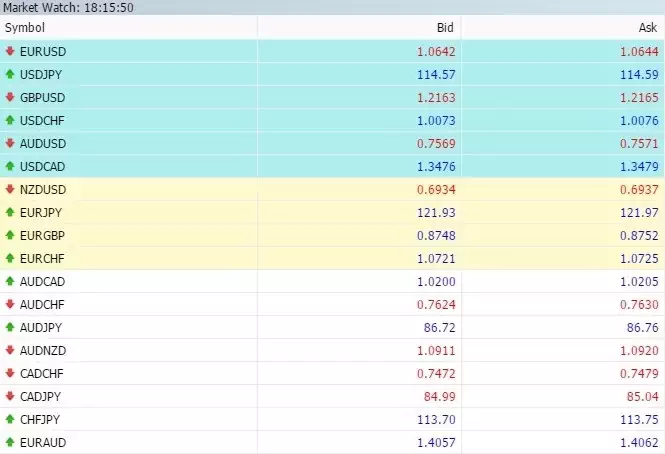The width and height of the screenshot is (665, 454).
Task: Click the green up arrow beside AUDJPY
Action: (x=10, y=327)
